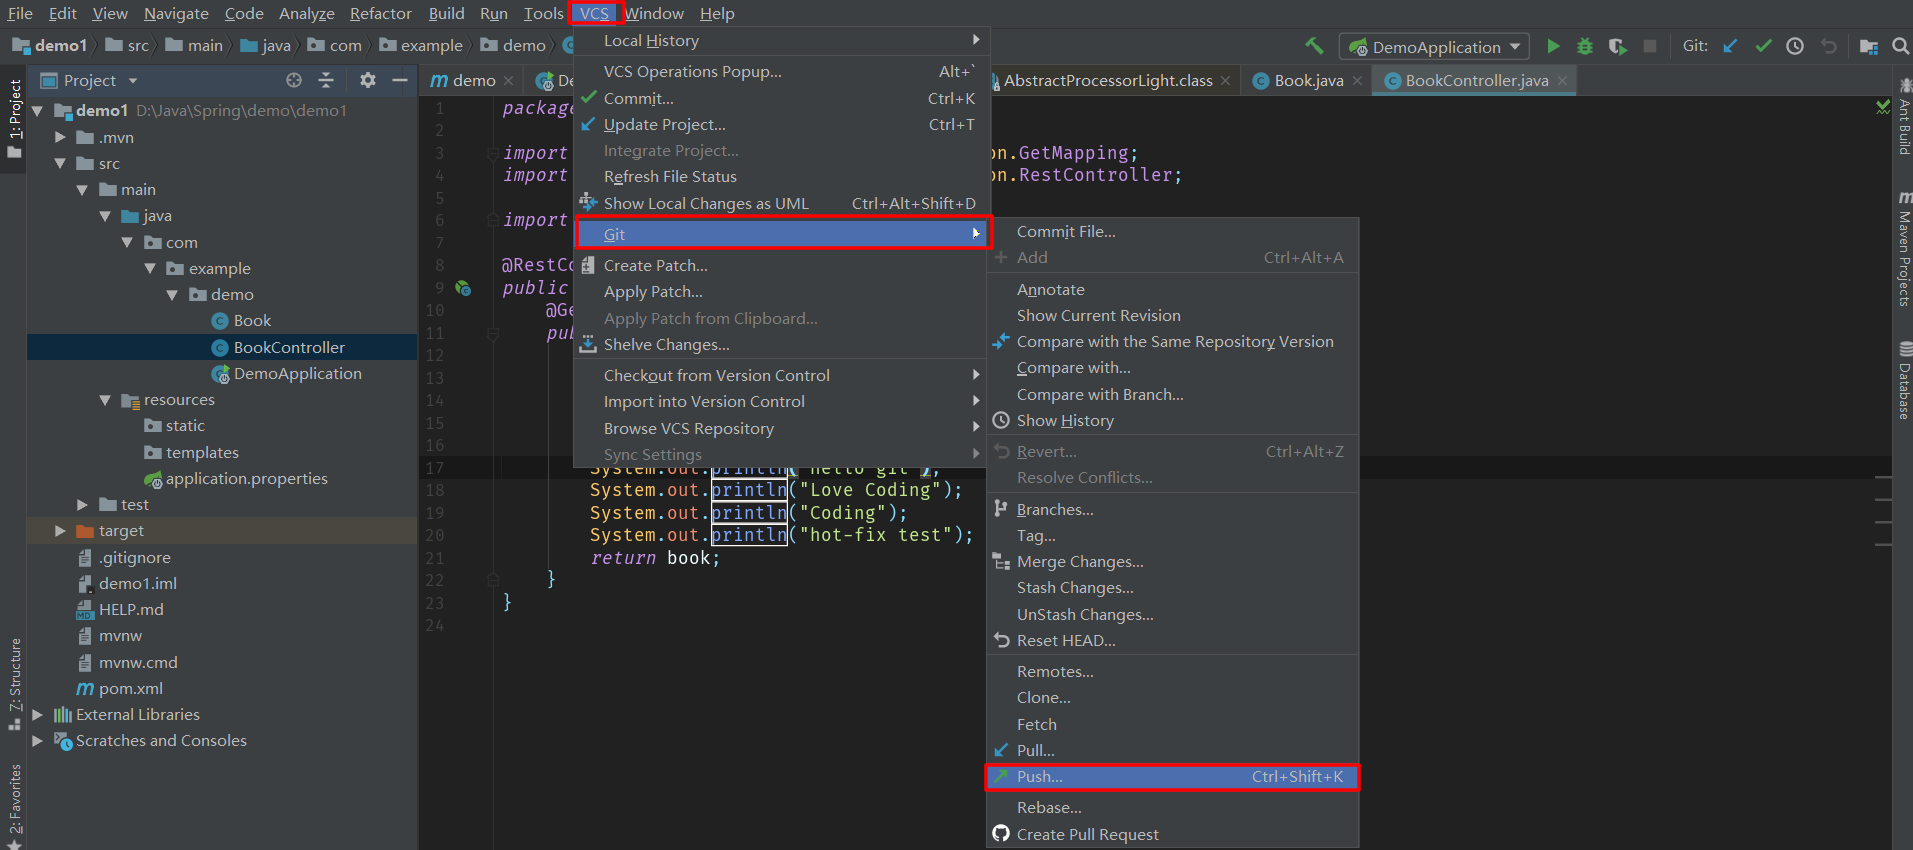Screen dimensions: 1913x850
Task: Choose Compare with Branch... entry
Action: click(x=1172, y=395)
